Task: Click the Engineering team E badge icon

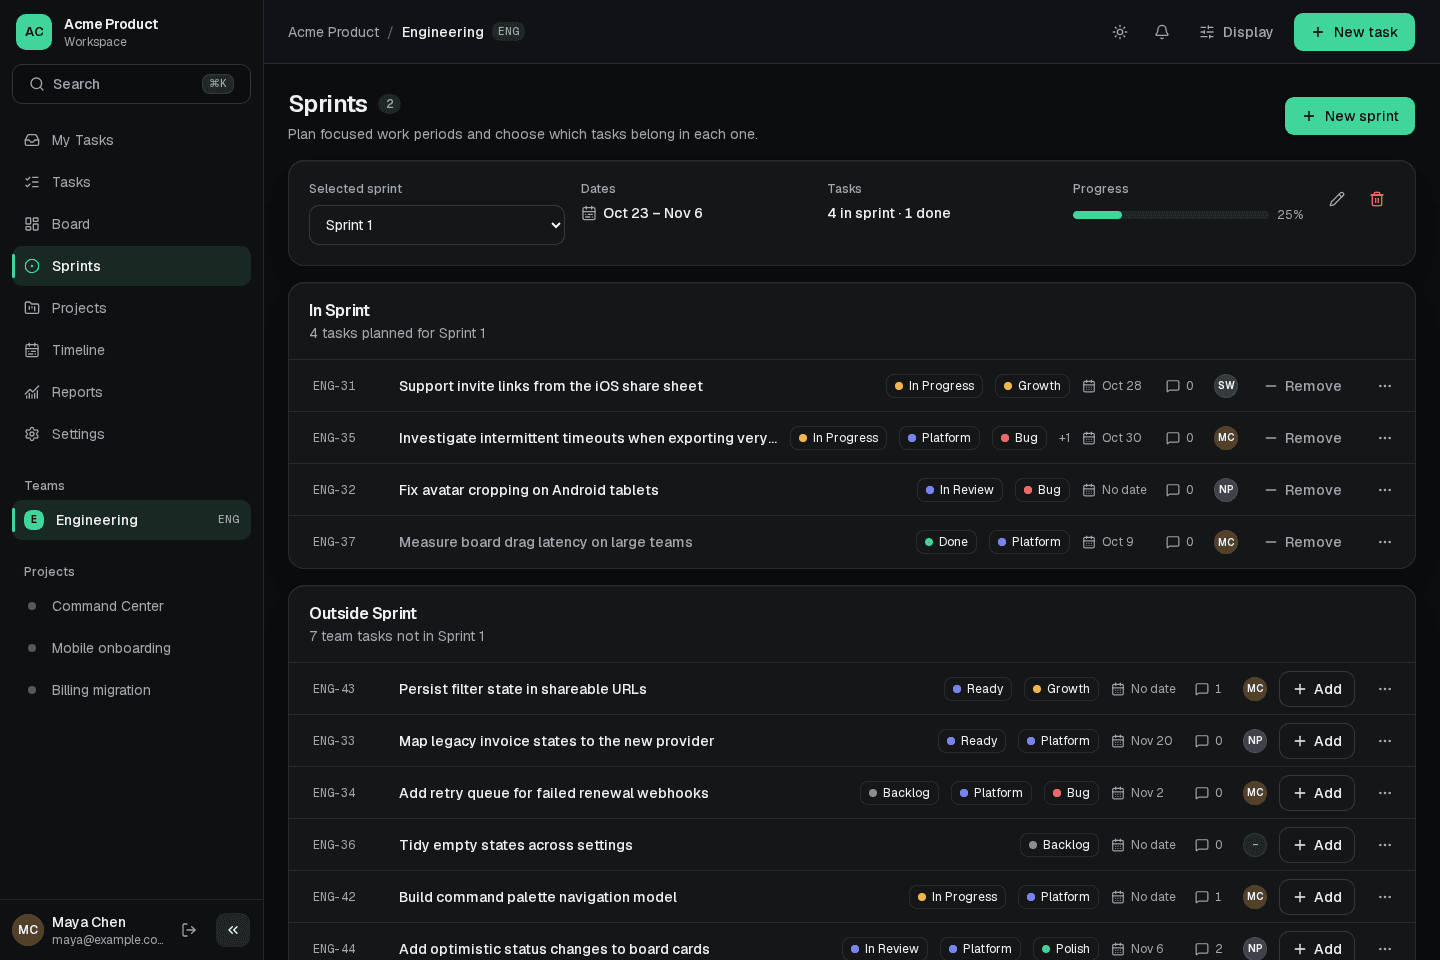Action: [x=34, y=520]
